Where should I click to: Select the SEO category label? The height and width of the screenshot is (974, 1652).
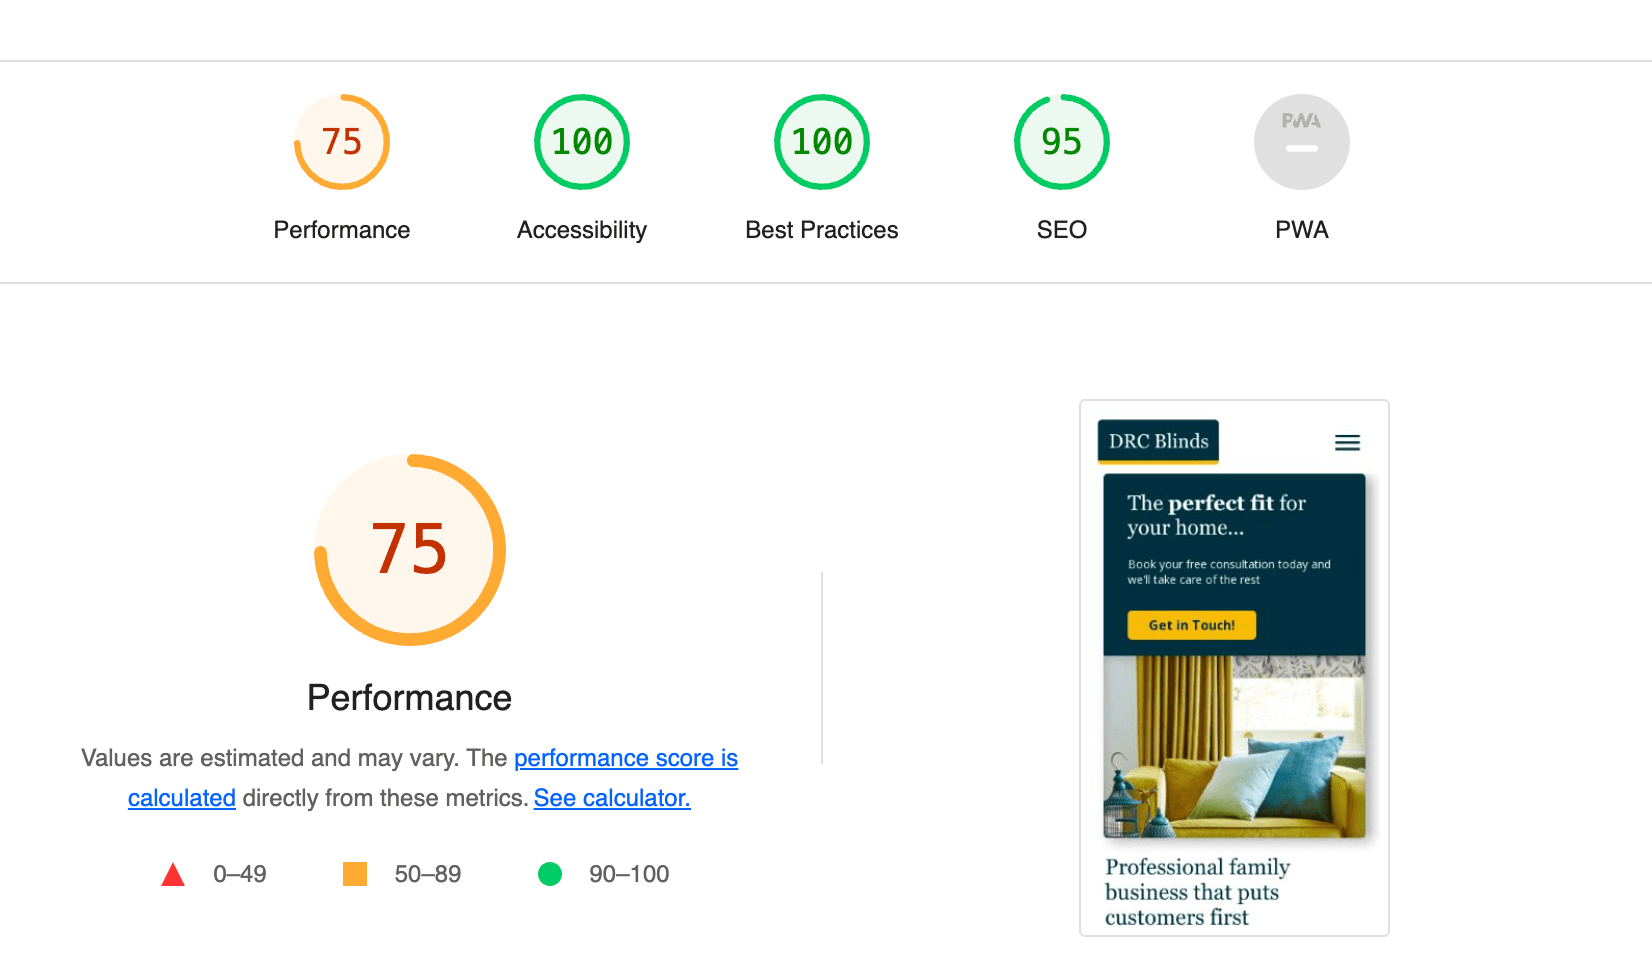pyautogui.click(x=1062, y=230)
